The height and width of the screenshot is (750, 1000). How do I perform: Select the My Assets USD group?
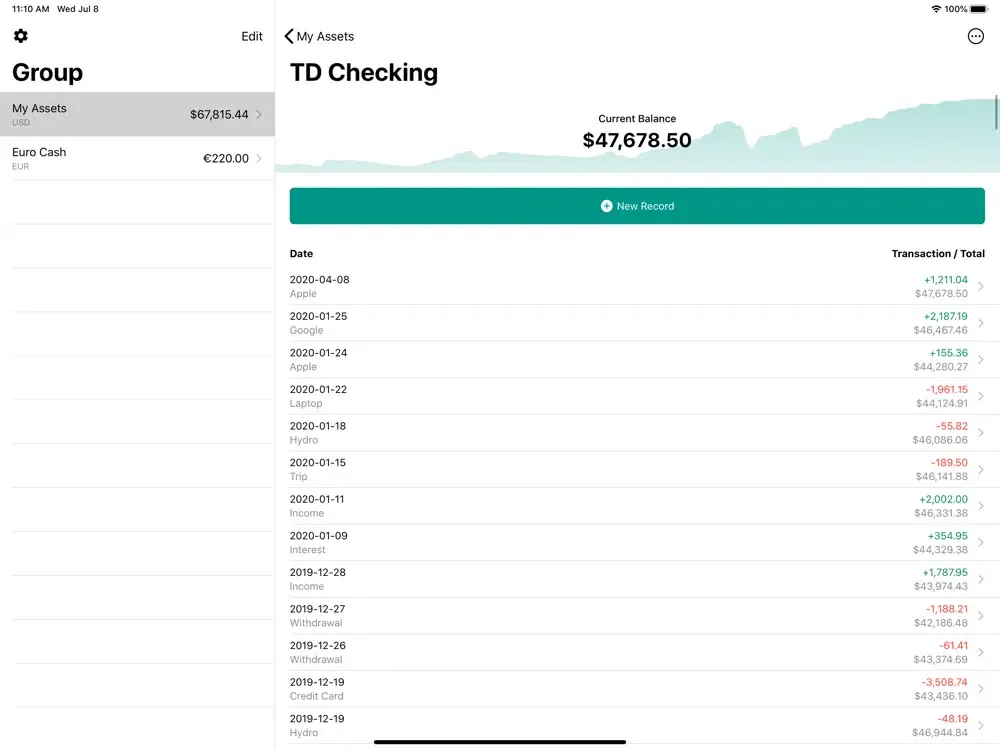coord(137,114)
